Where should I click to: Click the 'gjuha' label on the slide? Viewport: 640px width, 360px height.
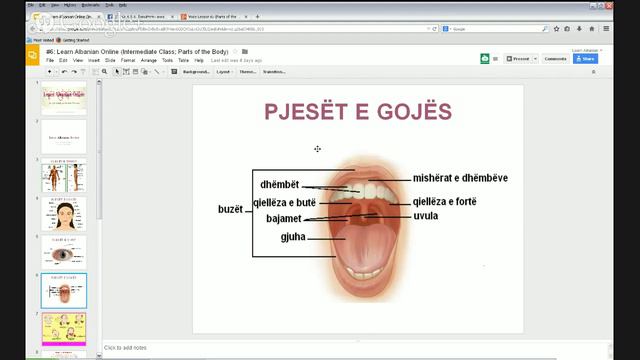293,237
